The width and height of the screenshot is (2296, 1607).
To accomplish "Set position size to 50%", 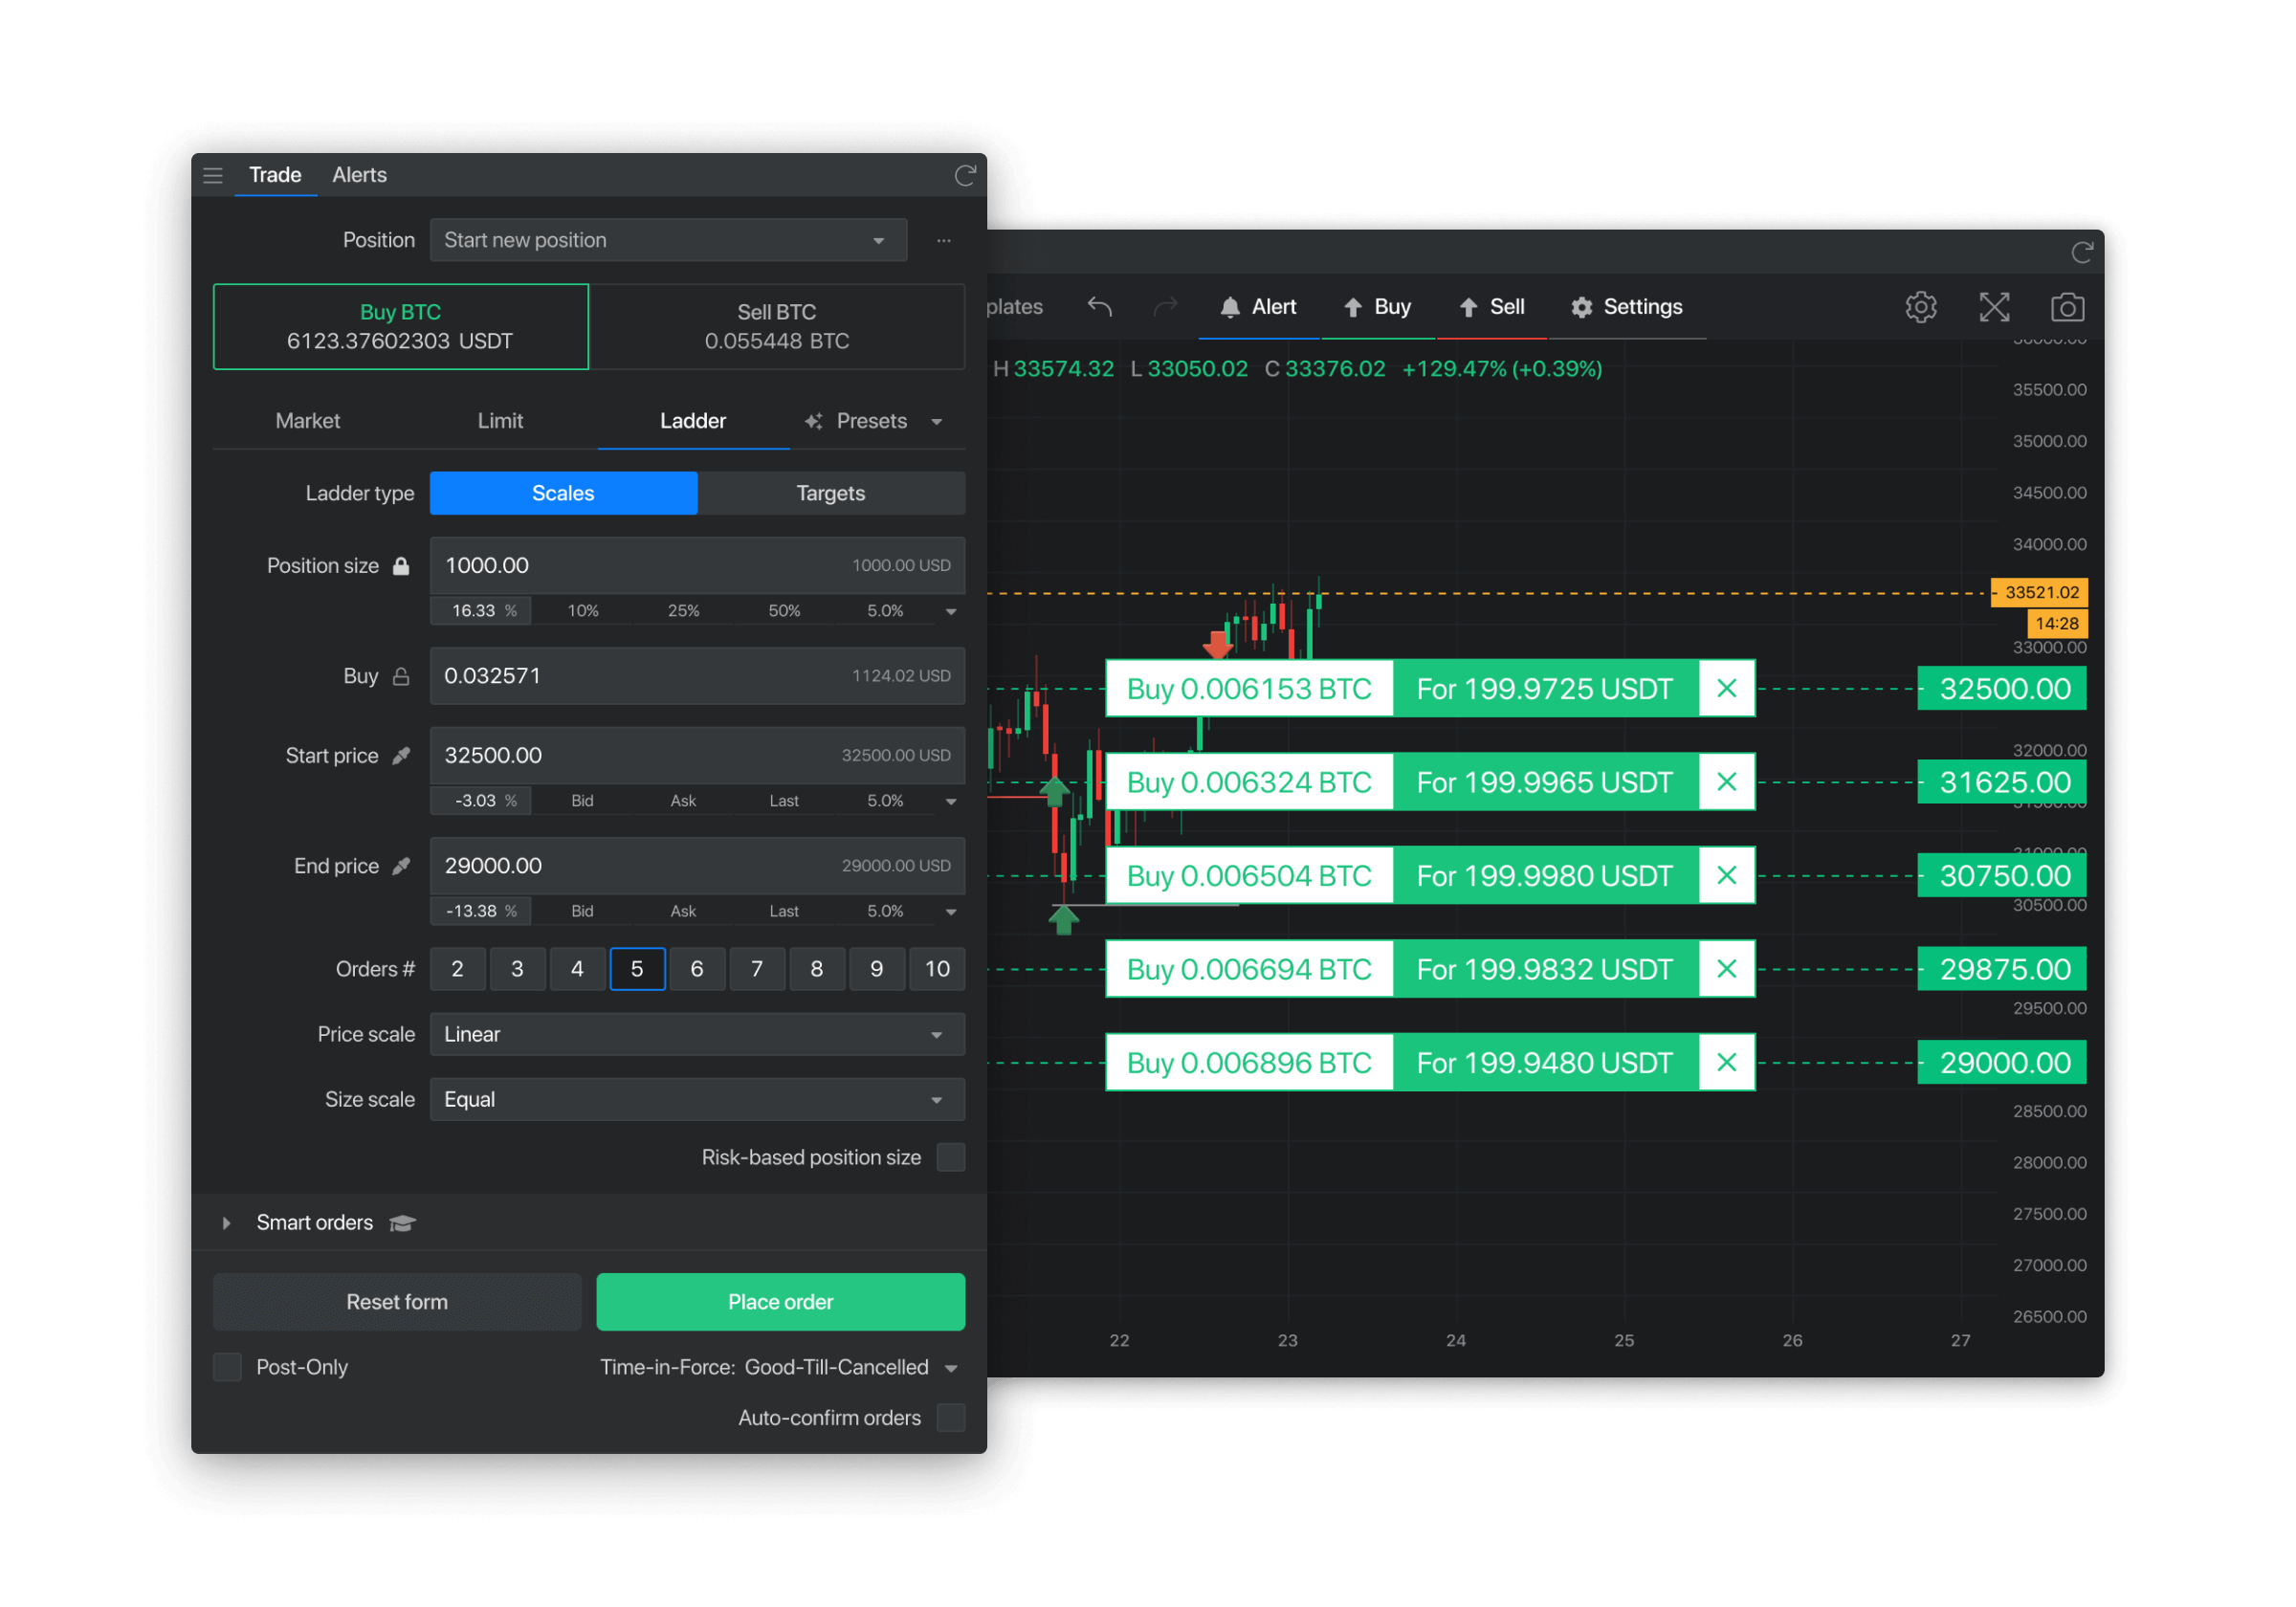I will [x=784, y=611].
